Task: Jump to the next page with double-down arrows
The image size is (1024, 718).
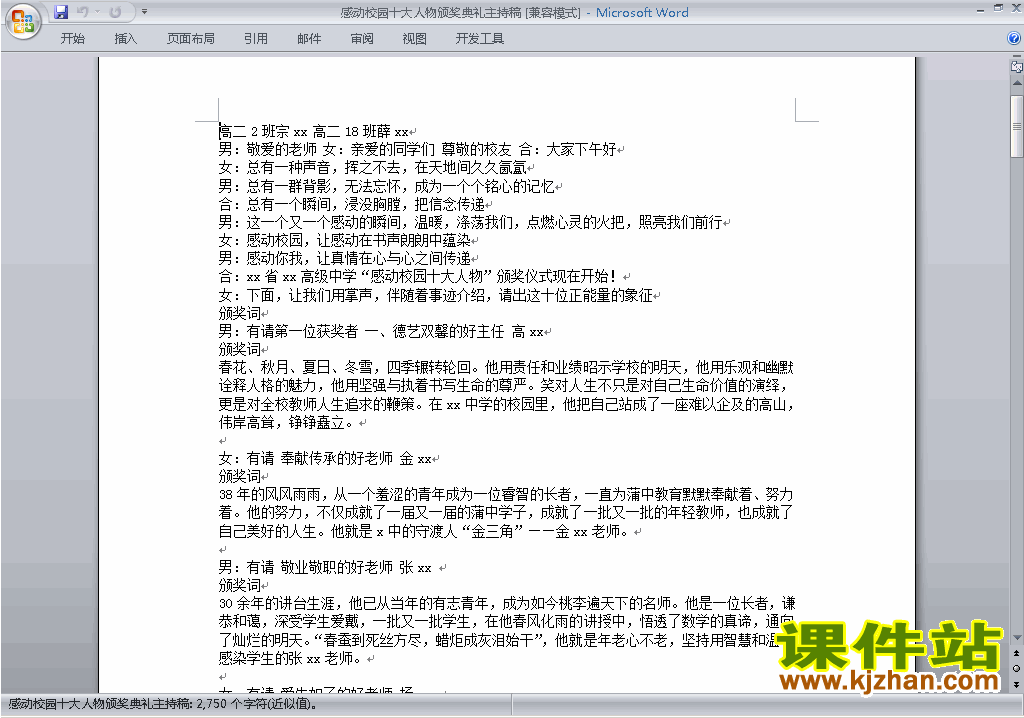Action: [1017, 684]
